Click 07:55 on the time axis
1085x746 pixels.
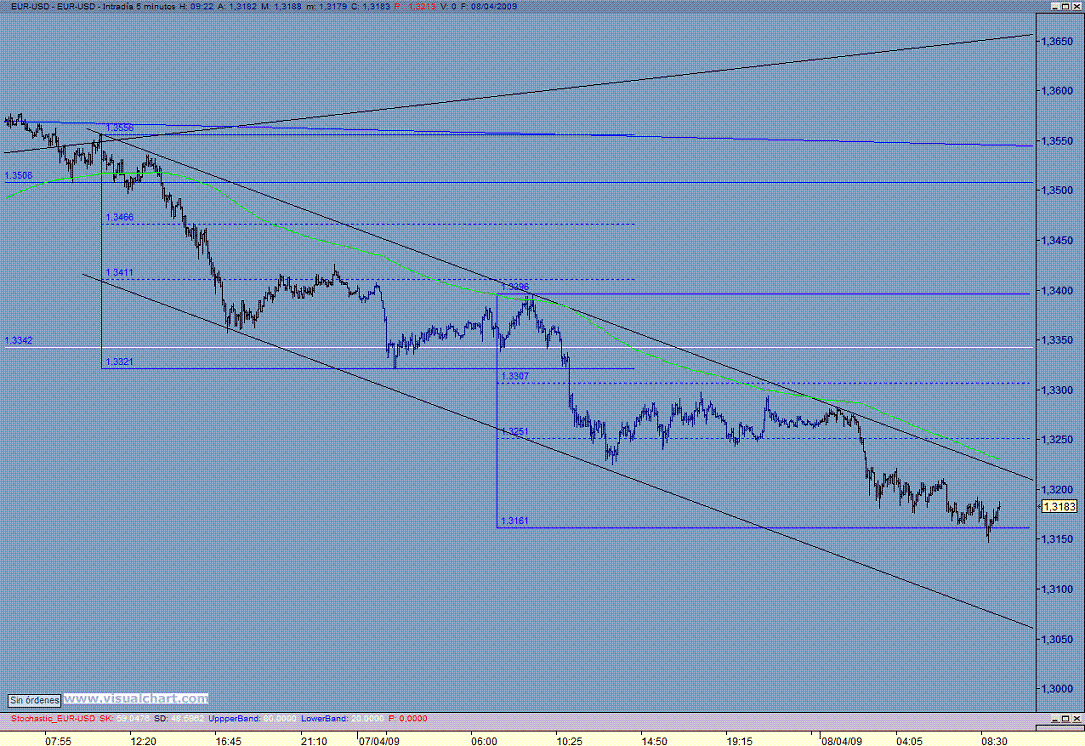tap(58, 741)
